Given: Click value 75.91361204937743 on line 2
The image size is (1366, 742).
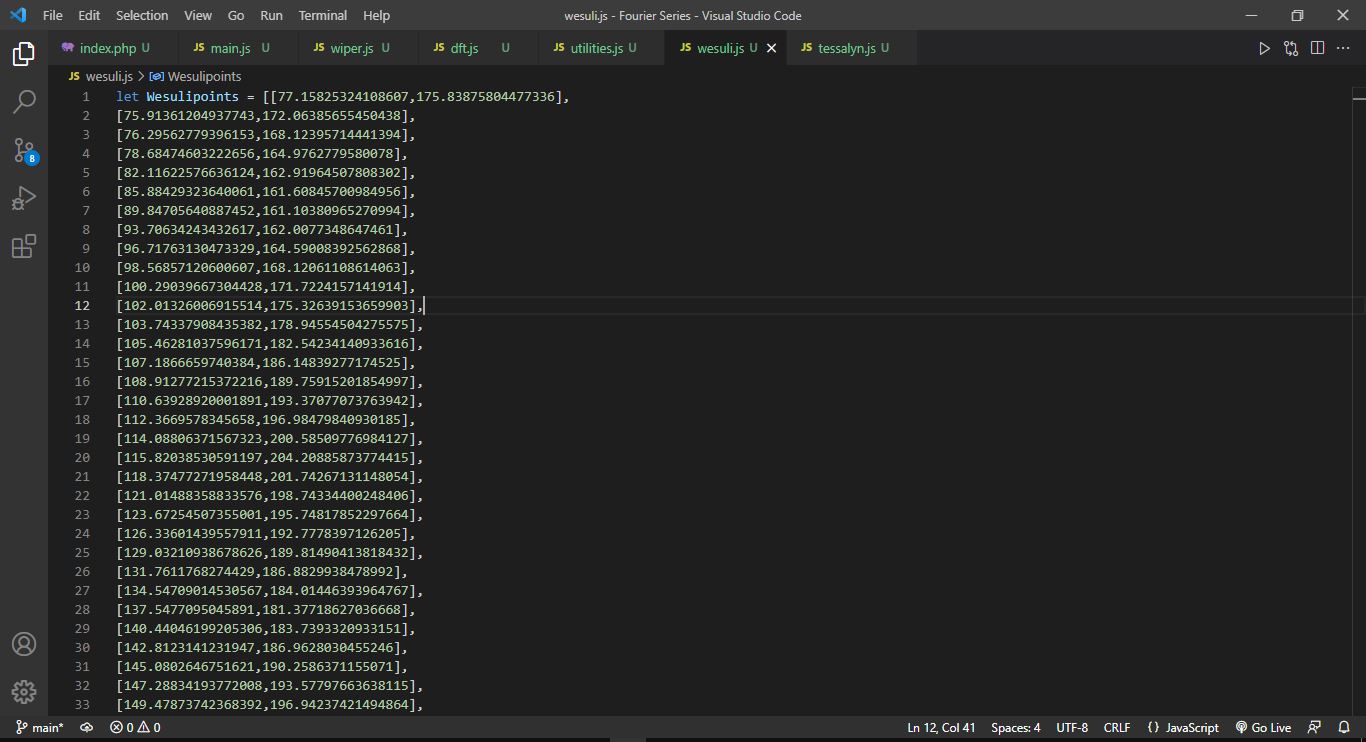Looking at the screenshot, I should pos(189,116).
